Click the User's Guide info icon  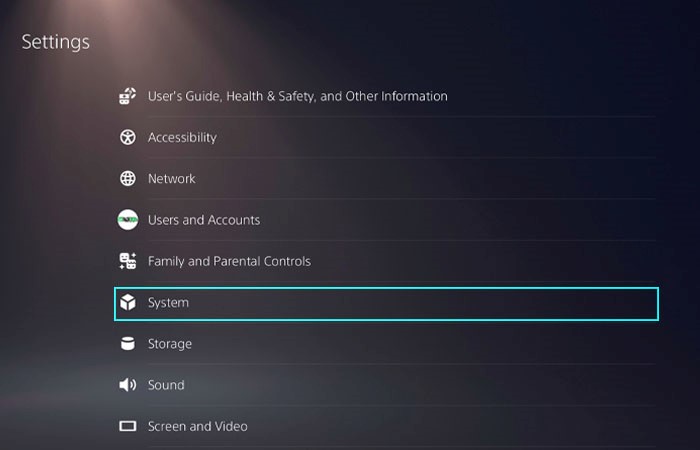(x=128, y=96)
